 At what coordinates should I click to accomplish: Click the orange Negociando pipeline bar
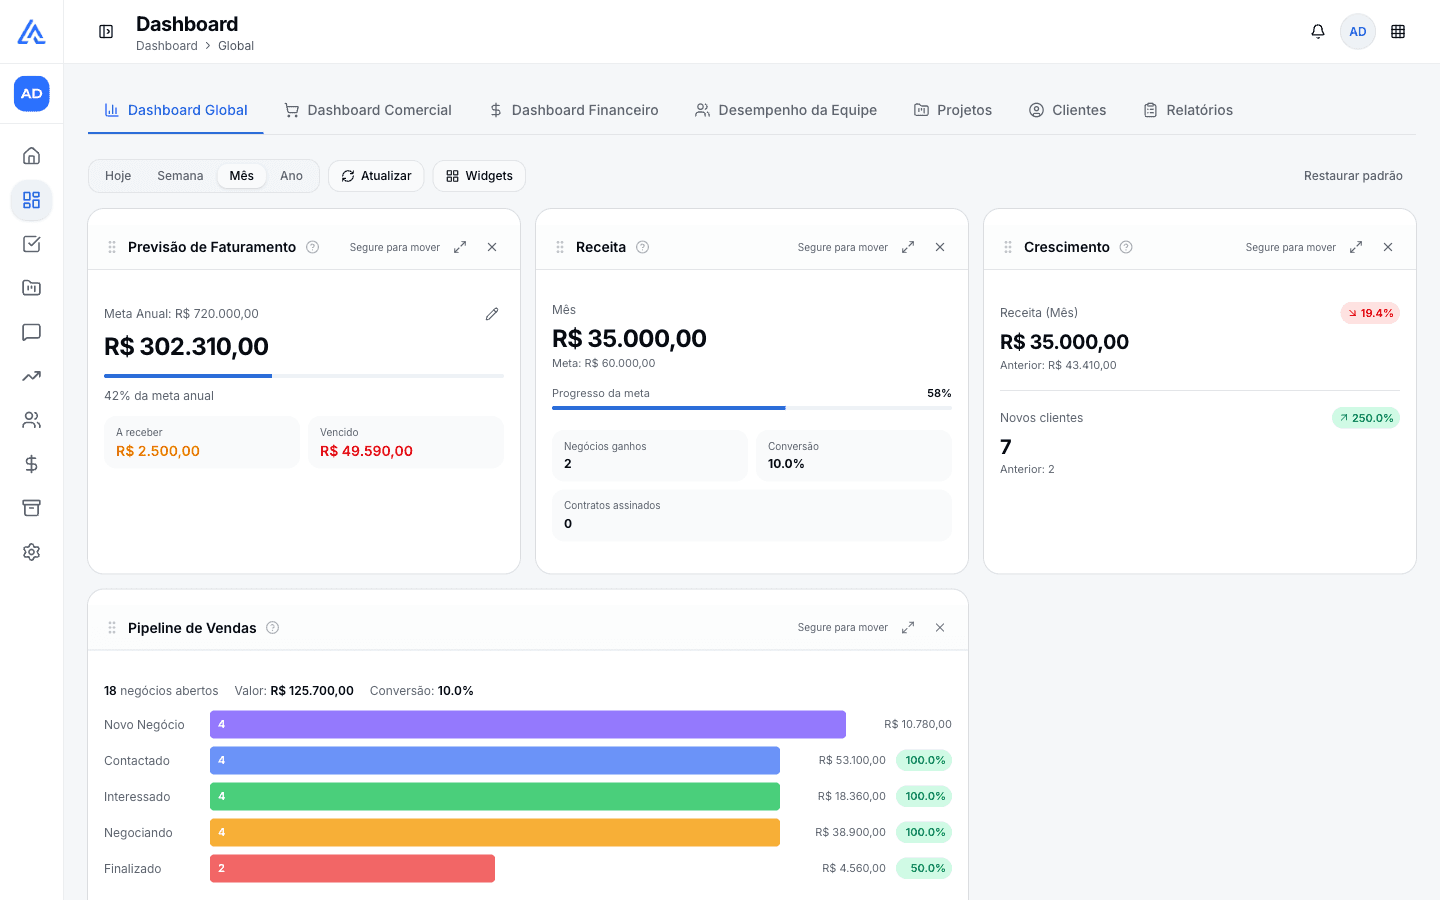coord(495,833)
